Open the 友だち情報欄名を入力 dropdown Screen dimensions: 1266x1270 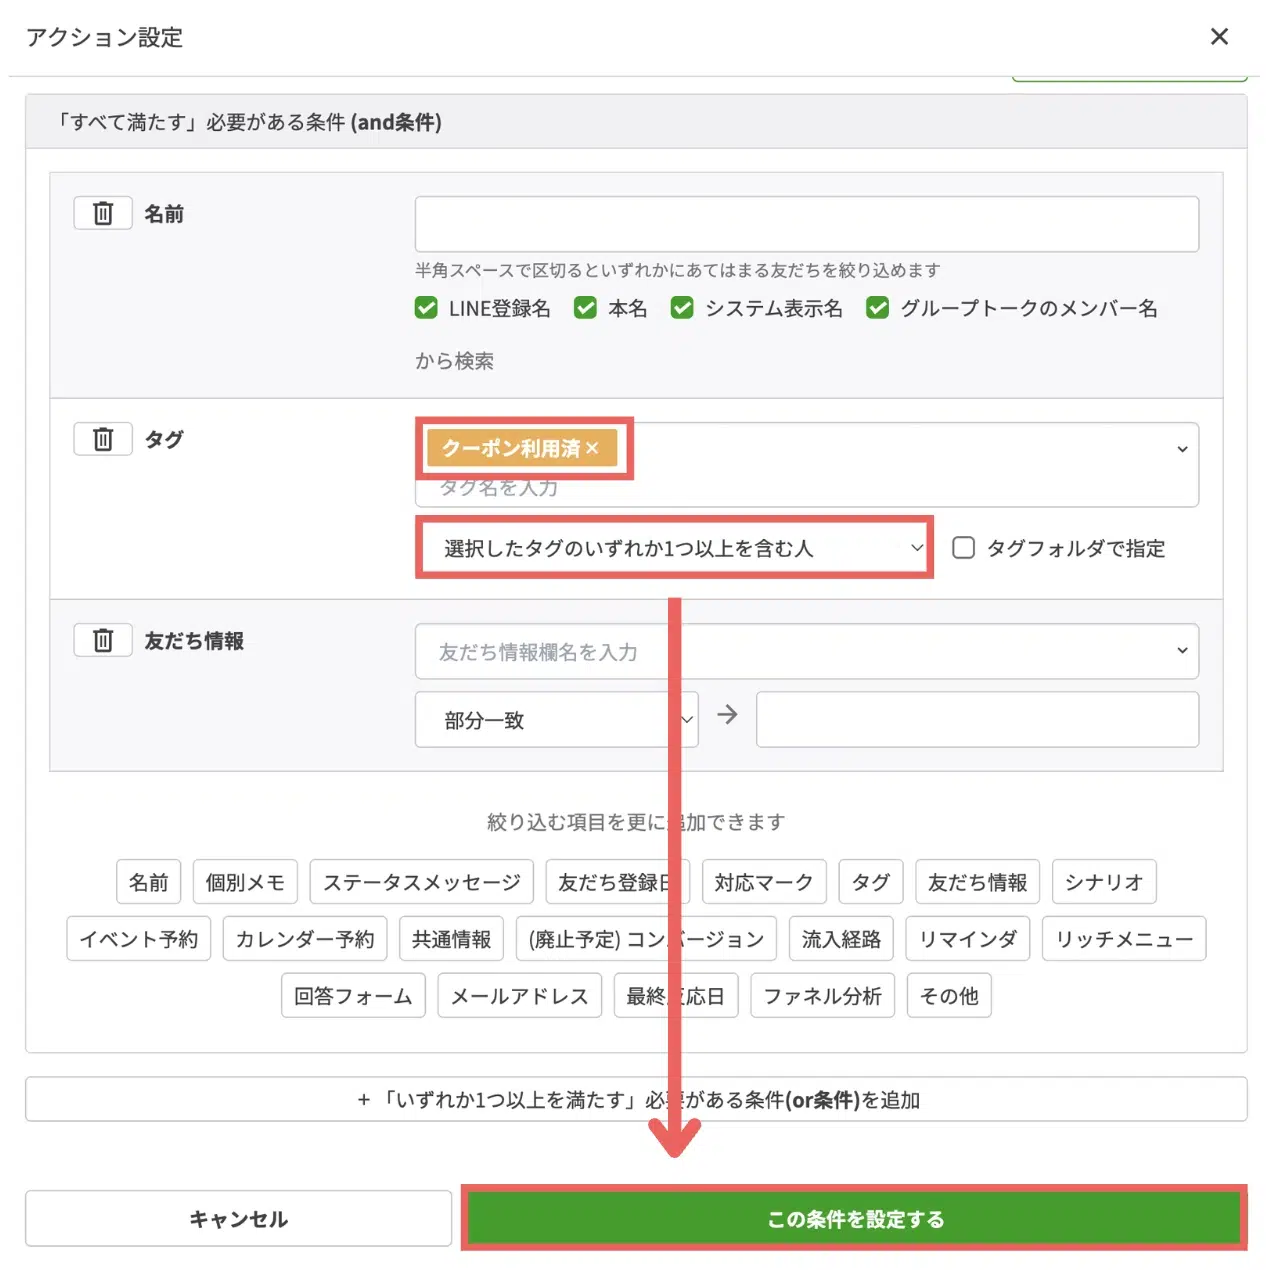[x=807, y=651]
